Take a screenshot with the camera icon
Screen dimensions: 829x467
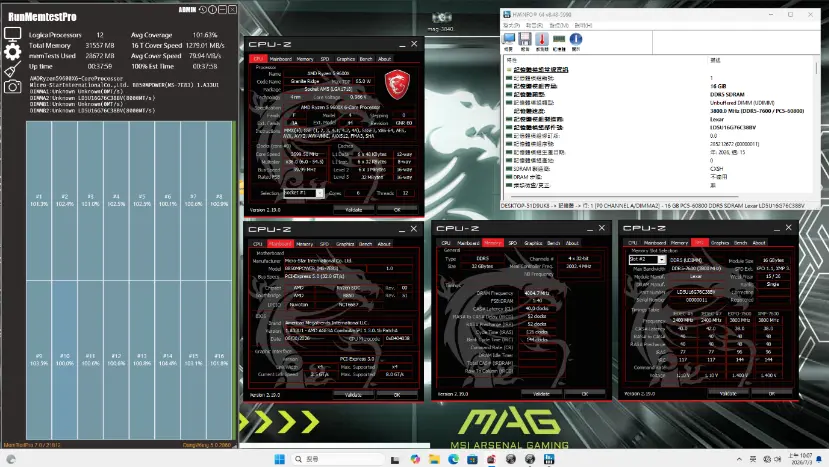[12, 87]
